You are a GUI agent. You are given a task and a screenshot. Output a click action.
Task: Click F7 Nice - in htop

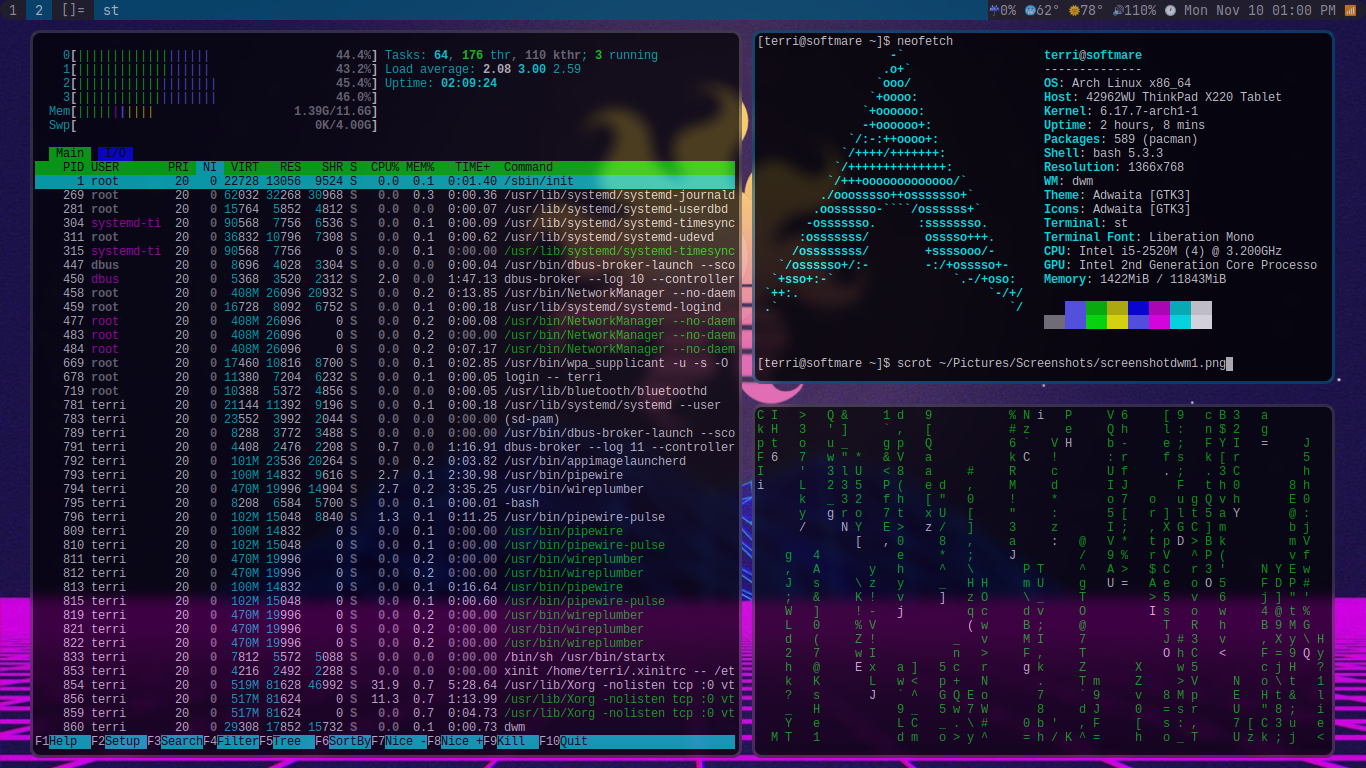pos(399,742)
